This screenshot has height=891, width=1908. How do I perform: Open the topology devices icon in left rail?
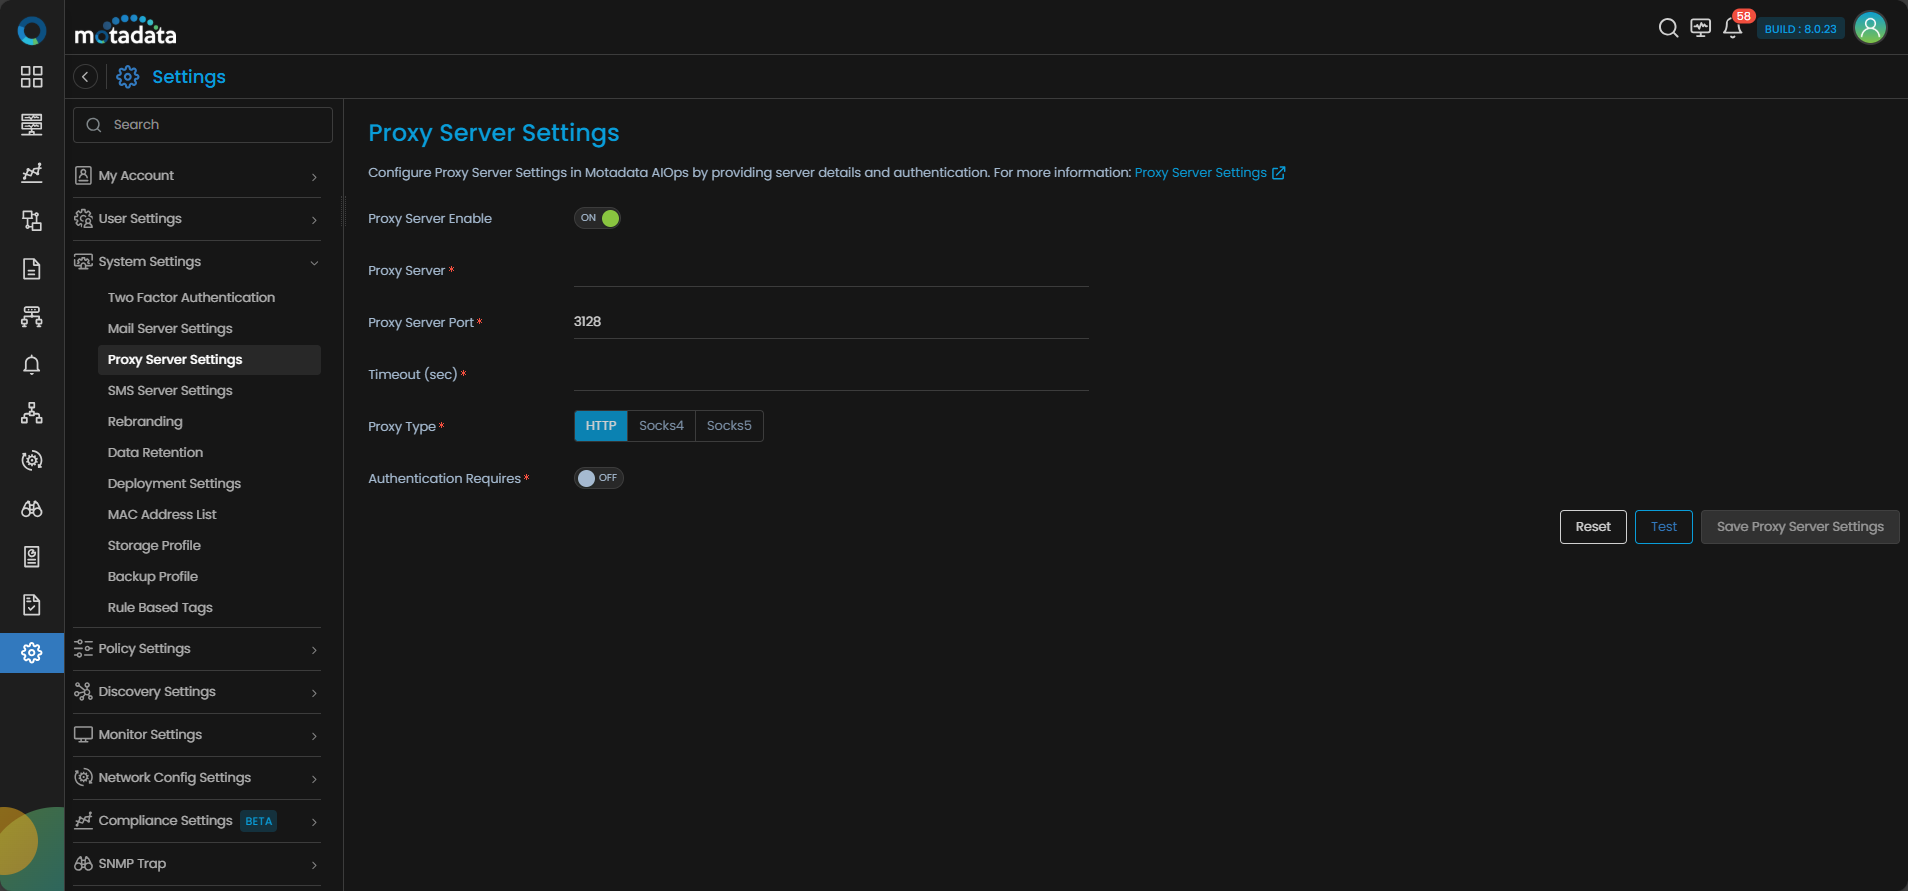coord(32,221)
